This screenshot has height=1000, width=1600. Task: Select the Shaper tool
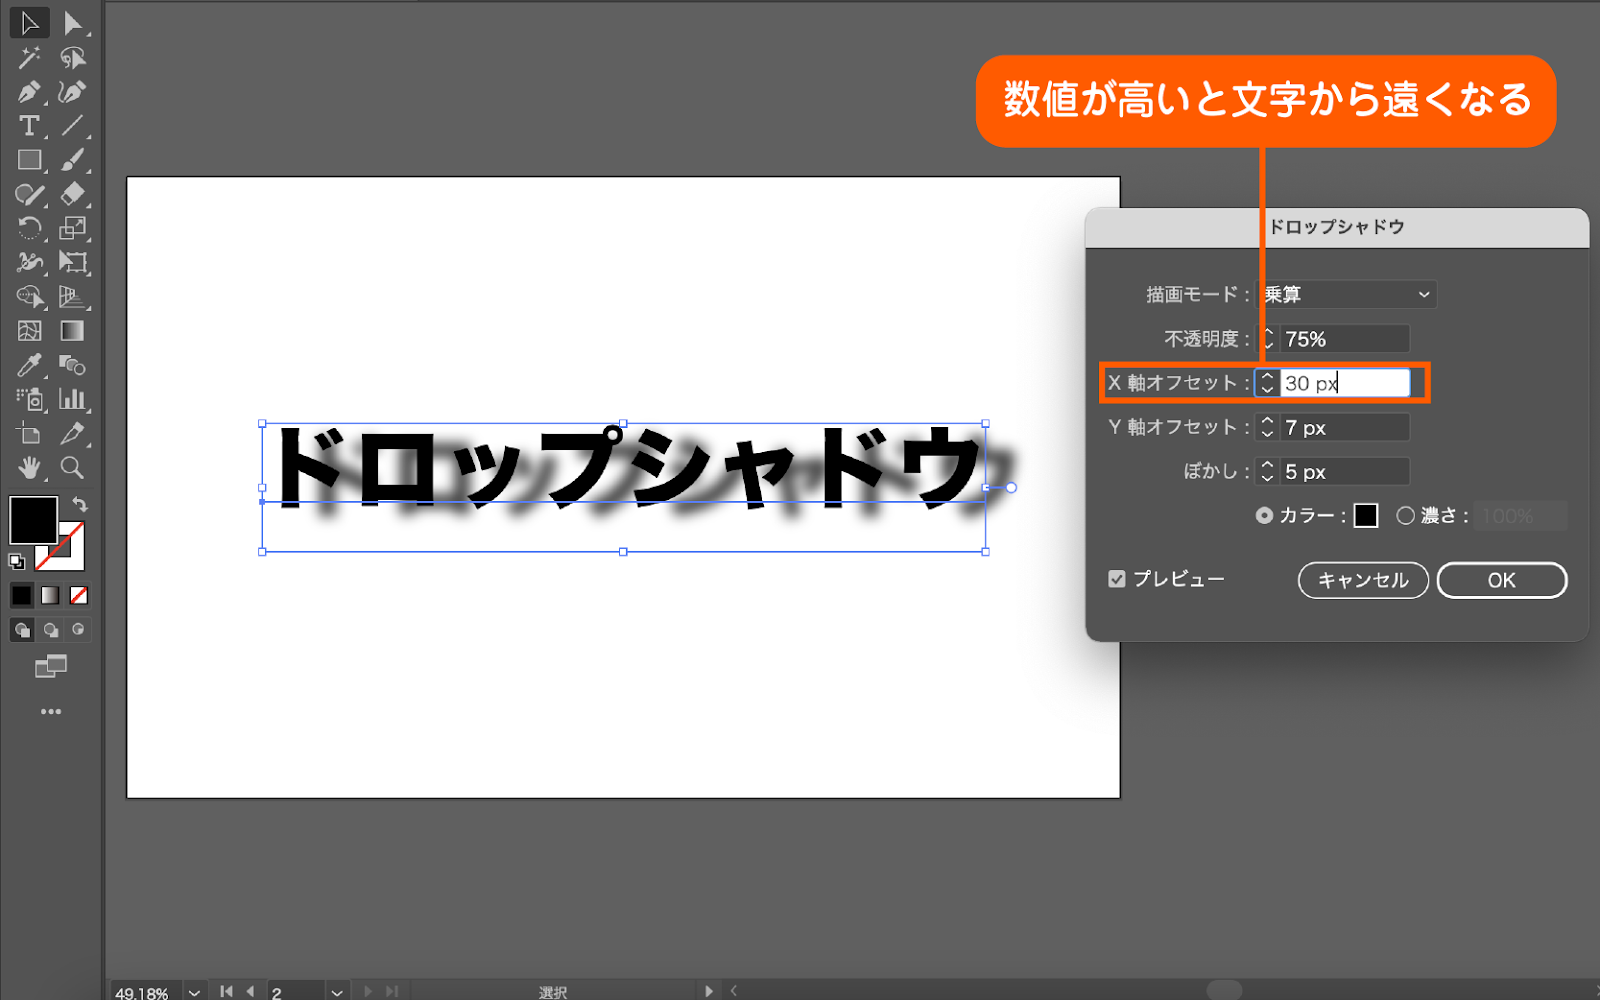tap(29, 194)
